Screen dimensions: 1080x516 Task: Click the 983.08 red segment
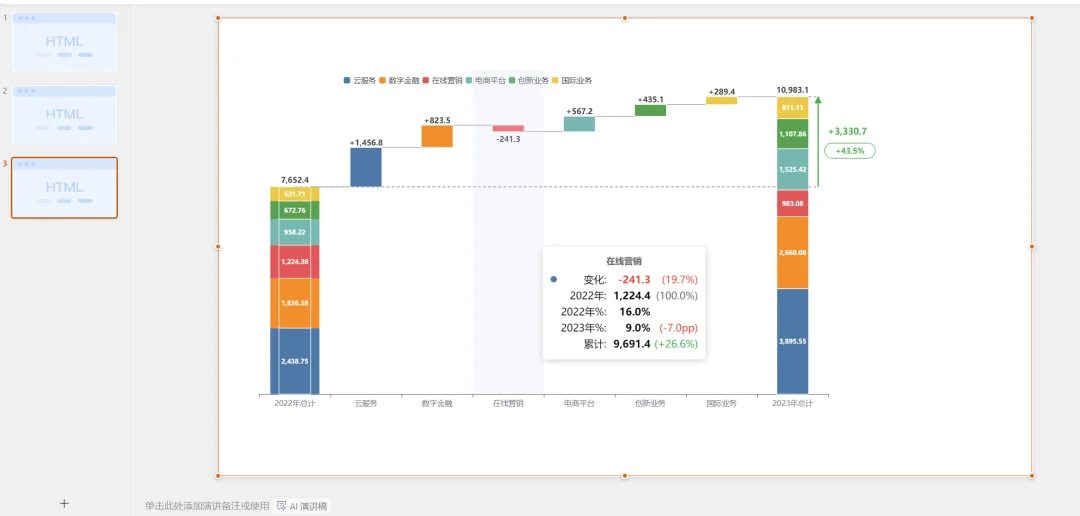pyautogui.click(x=792, y=204)
